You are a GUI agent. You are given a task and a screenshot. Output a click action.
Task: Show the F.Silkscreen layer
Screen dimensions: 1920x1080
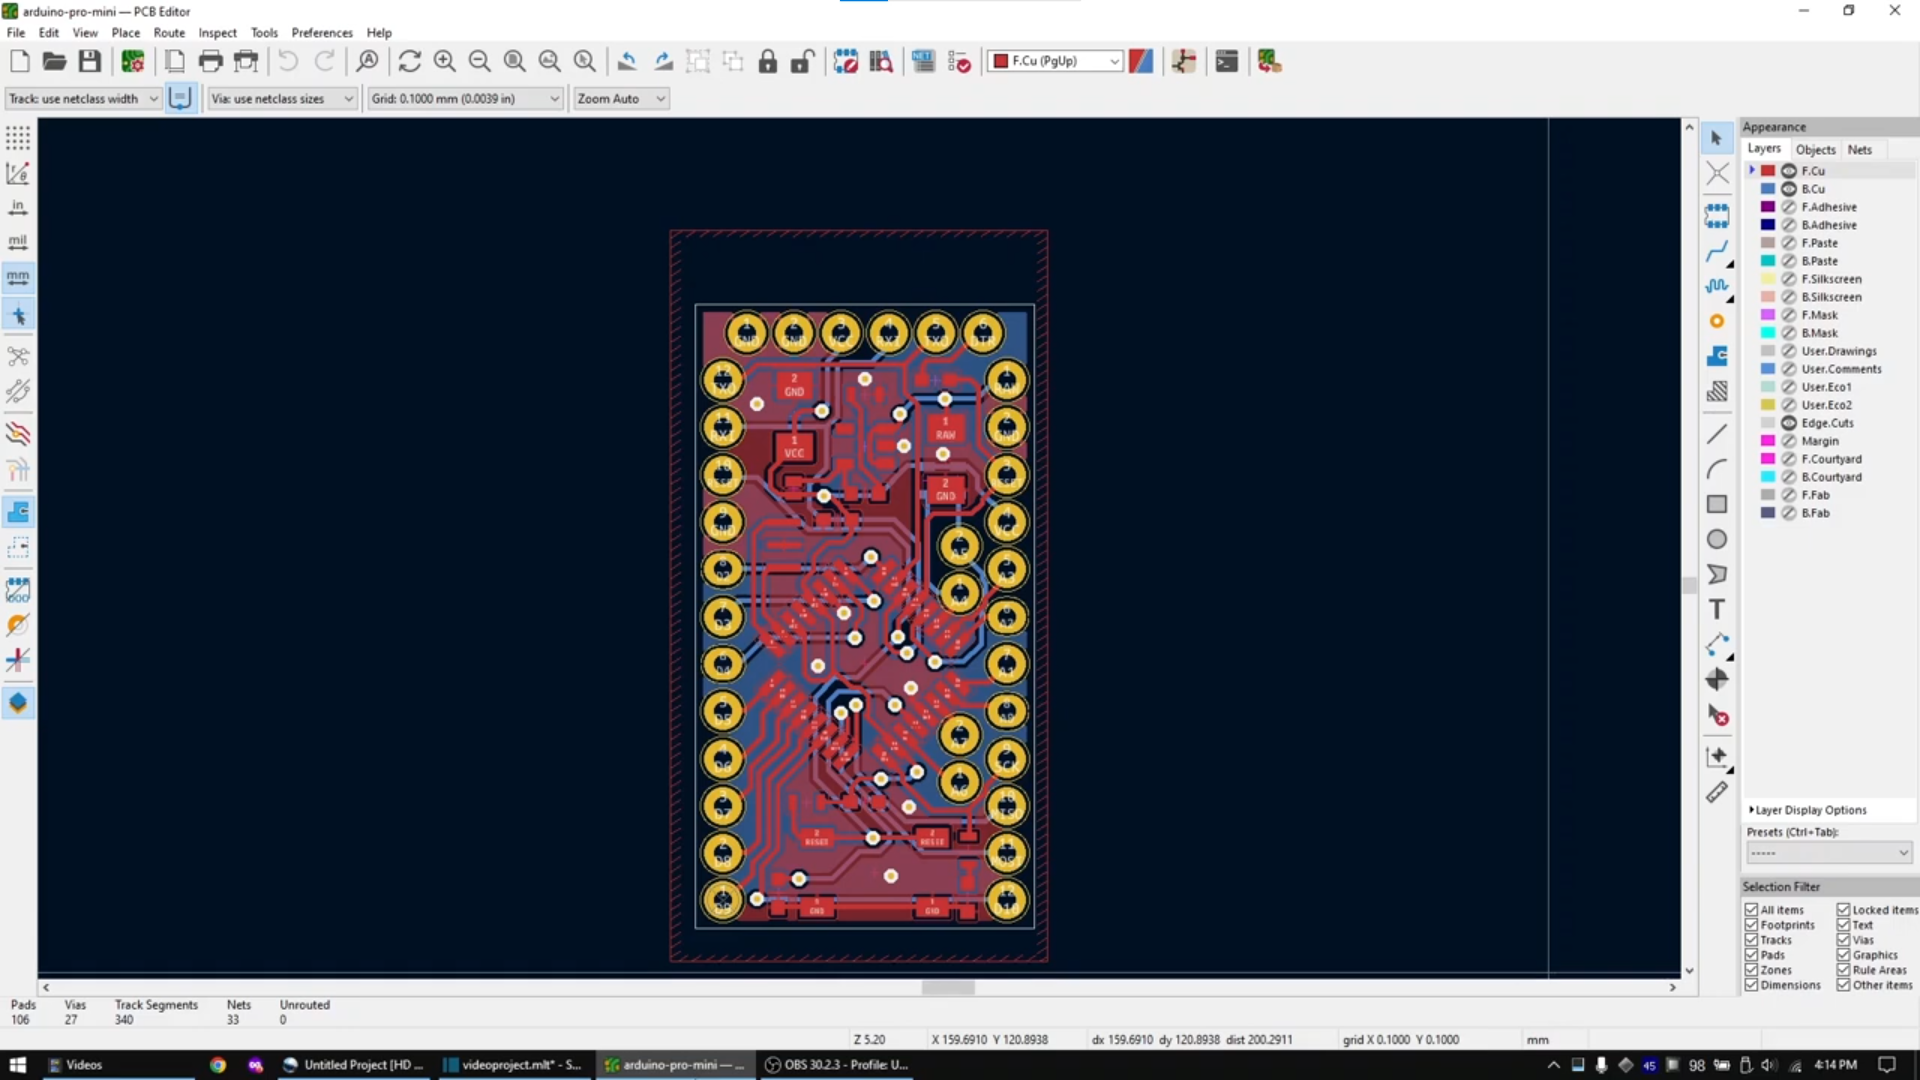point(1789,279)
